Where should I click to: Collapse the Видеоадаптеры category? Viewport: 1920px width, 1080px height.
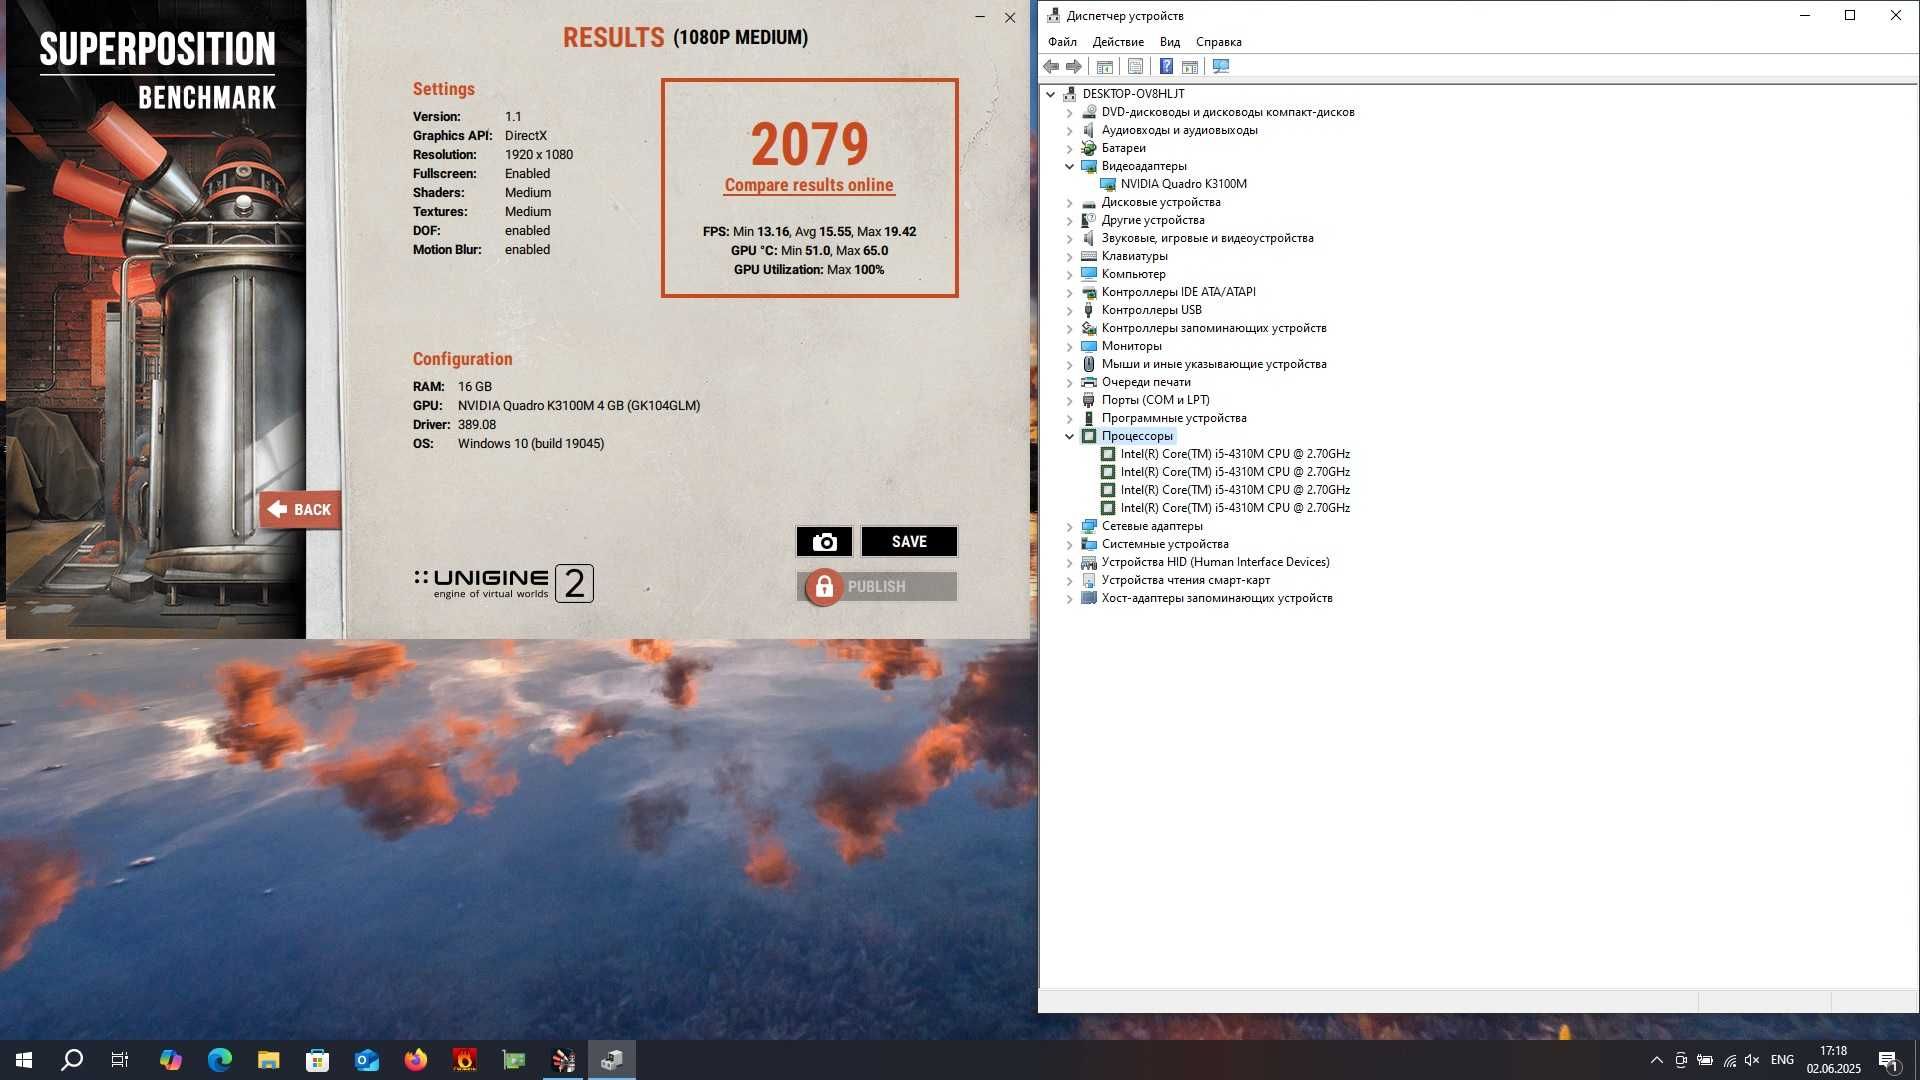[1069, 166]
